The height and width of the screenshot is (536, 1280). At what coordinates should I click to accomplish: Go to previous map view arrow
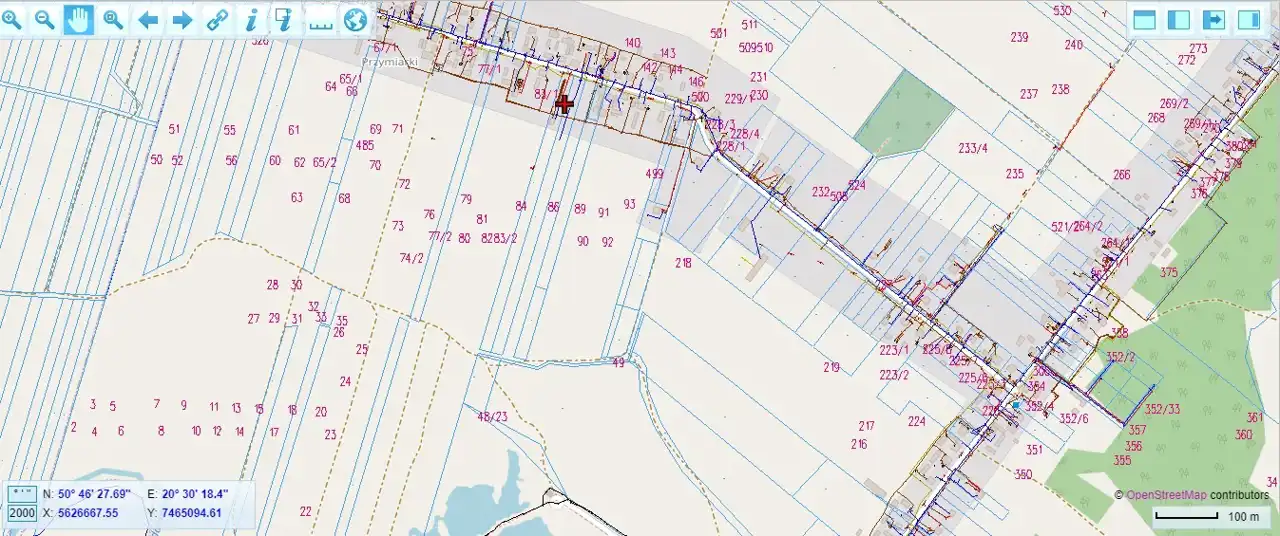click(148, 19)
